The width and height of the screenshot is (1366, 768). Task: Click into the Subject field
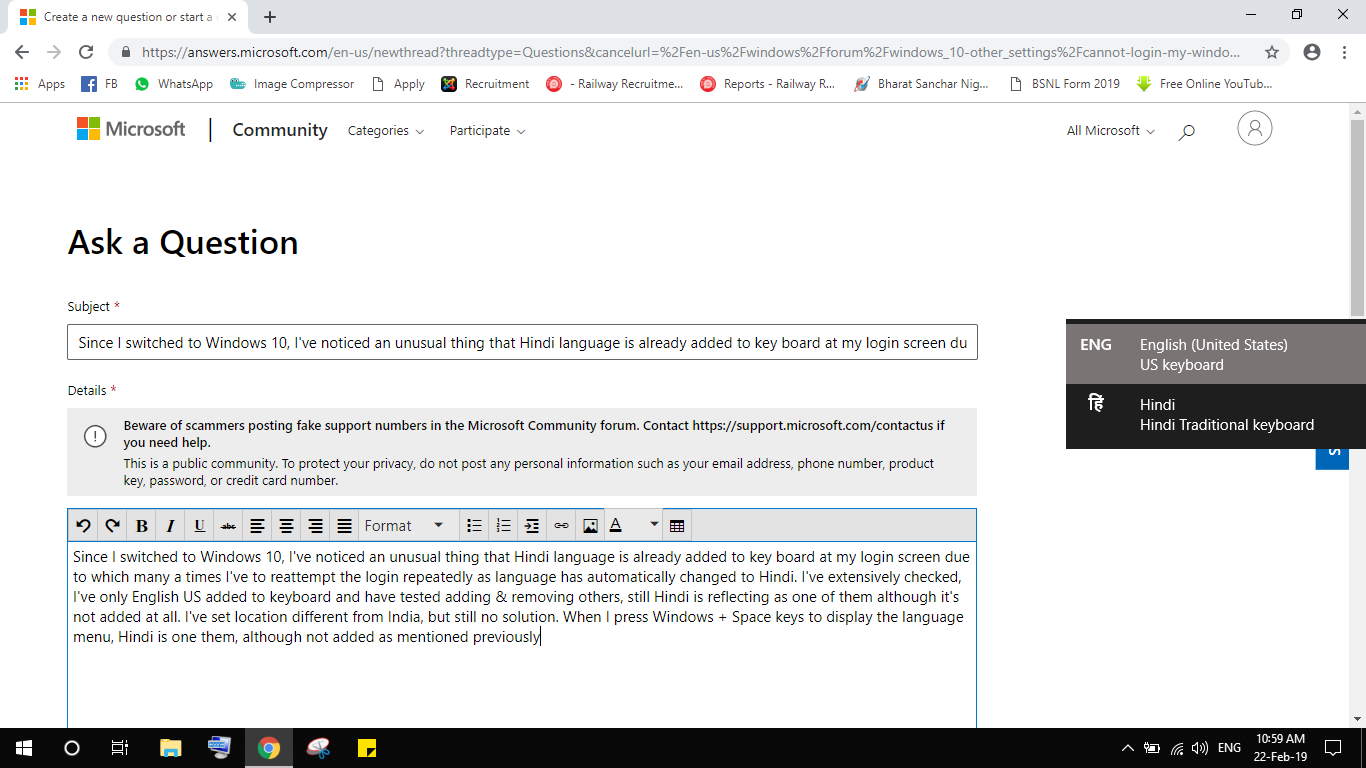click(x=522, y=342)
